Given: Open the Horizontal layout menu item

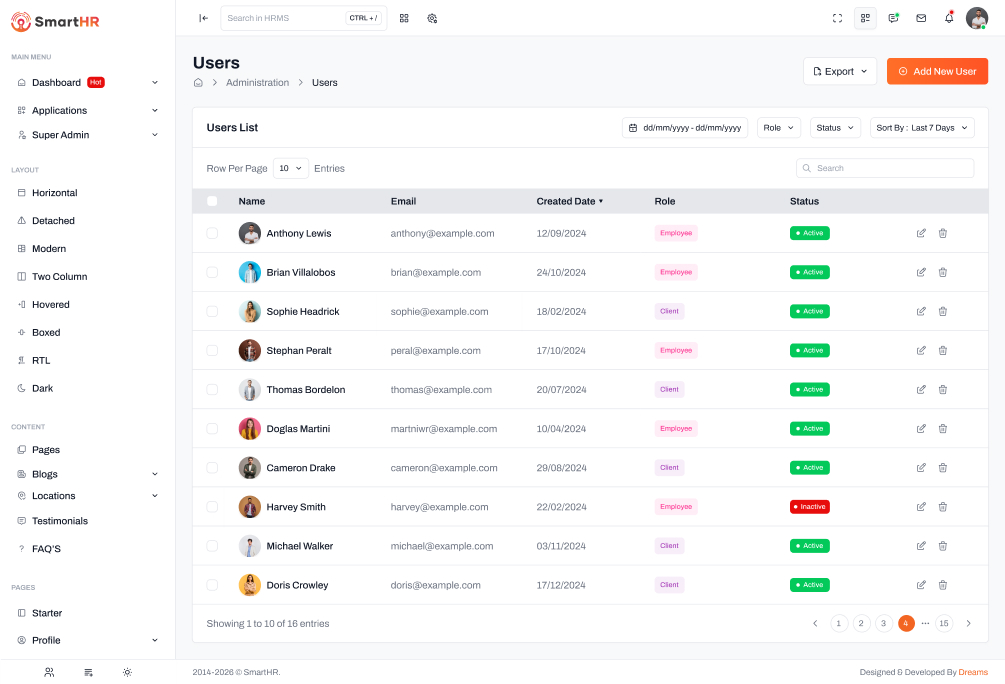Looking at the screenshot, I should pos(54,193).
